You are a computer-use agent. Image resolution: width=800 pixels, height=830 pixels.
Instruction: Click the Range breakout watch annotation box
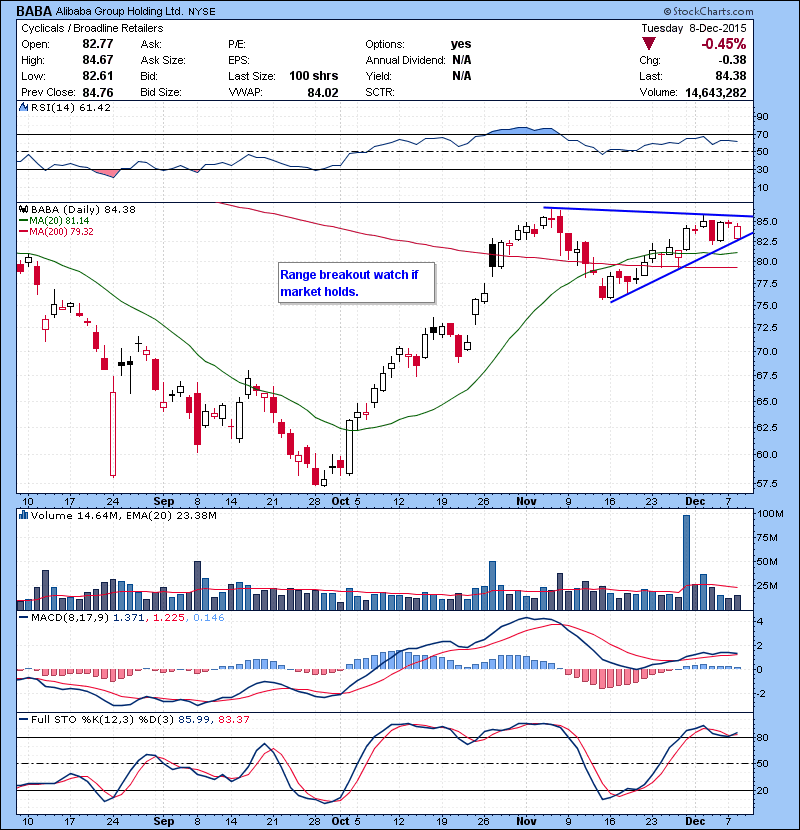pyautogui.click(x=357, y=283)
